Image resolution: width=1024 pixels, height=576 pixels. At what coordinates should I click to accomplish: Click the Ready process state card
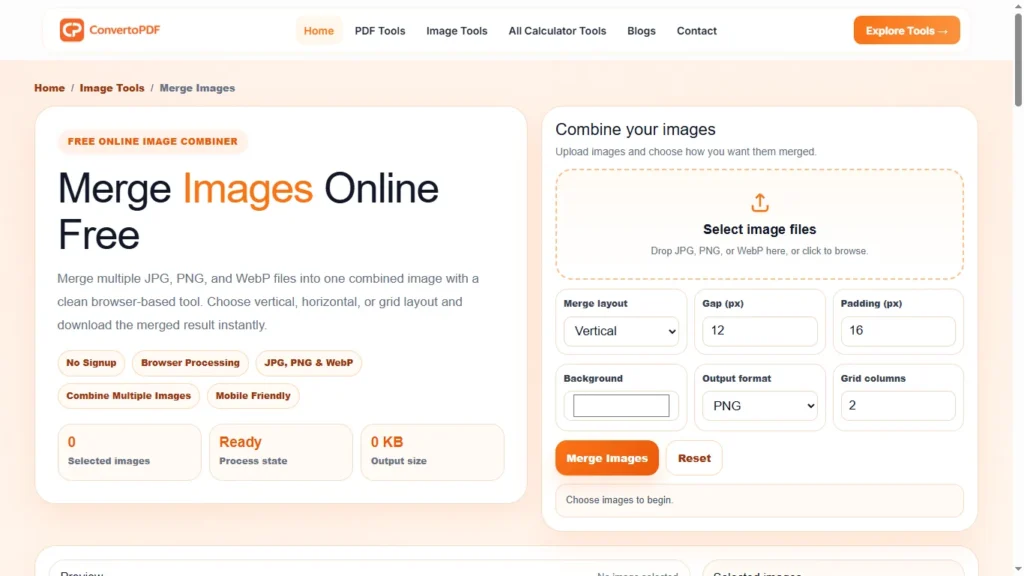click(281, 452)
